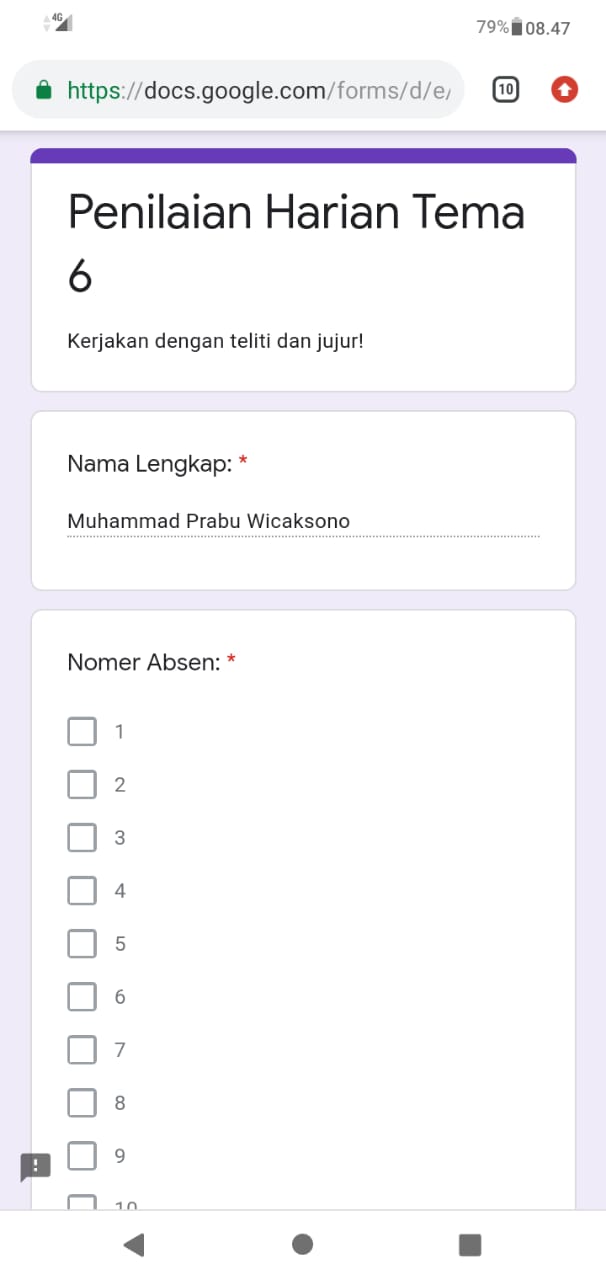Tap the Android home circle button
Screen dimensions: 606x1280
point(303,1244)
